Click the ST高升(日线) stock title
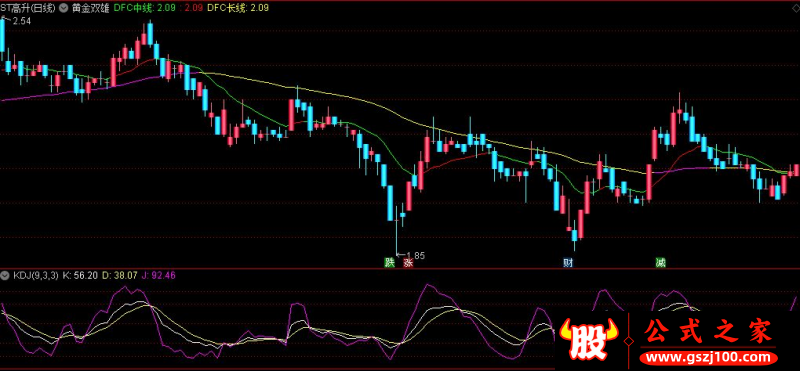Screen dimensions: 800x371 pos(29,8)
